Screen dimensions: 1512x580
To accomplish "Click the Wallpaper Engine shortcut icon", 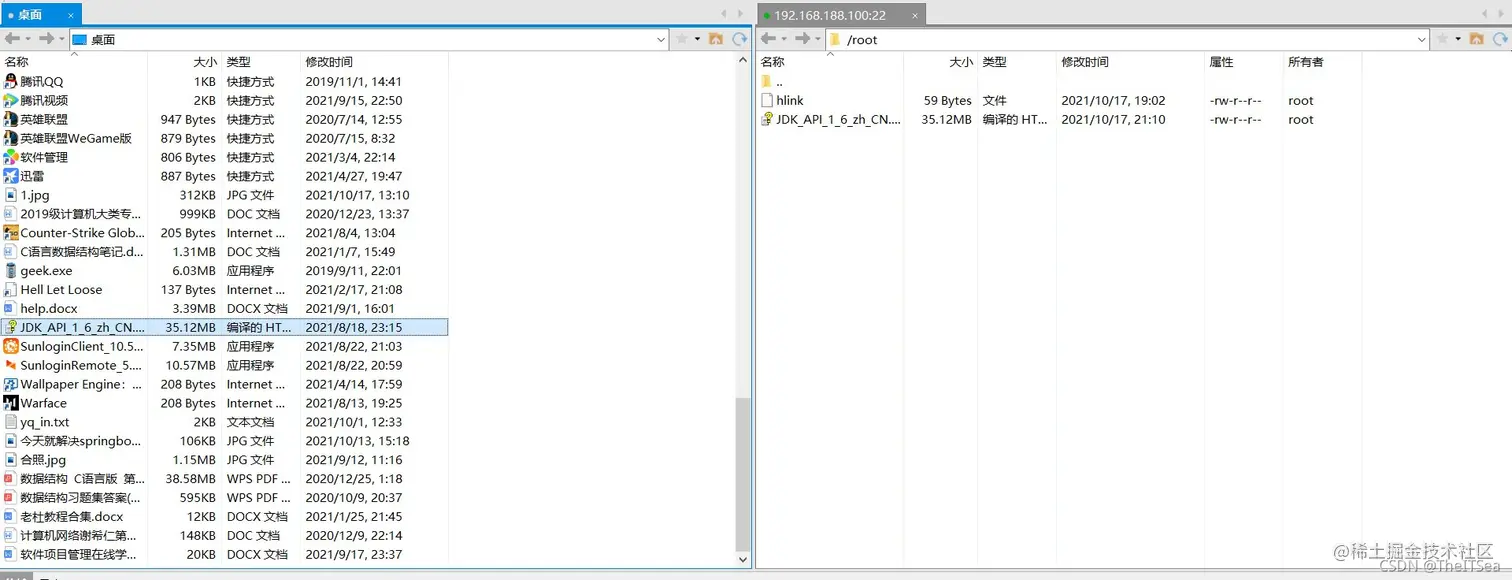I will point(11,385).
